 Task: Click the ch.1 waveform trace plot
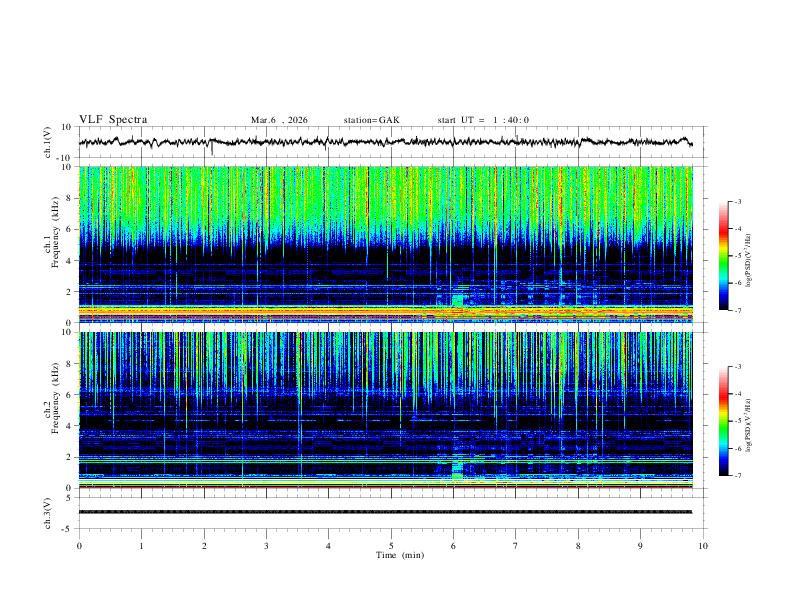pos(386,142)
